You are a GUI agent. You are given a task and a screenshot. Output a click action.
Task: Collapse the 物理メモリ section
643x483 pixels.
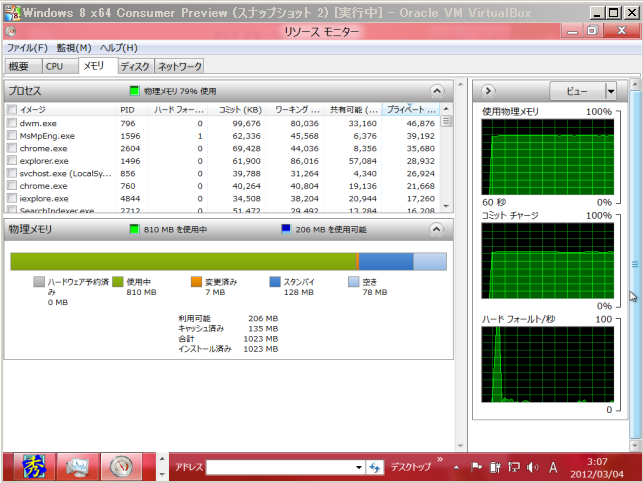pos(435,229)
